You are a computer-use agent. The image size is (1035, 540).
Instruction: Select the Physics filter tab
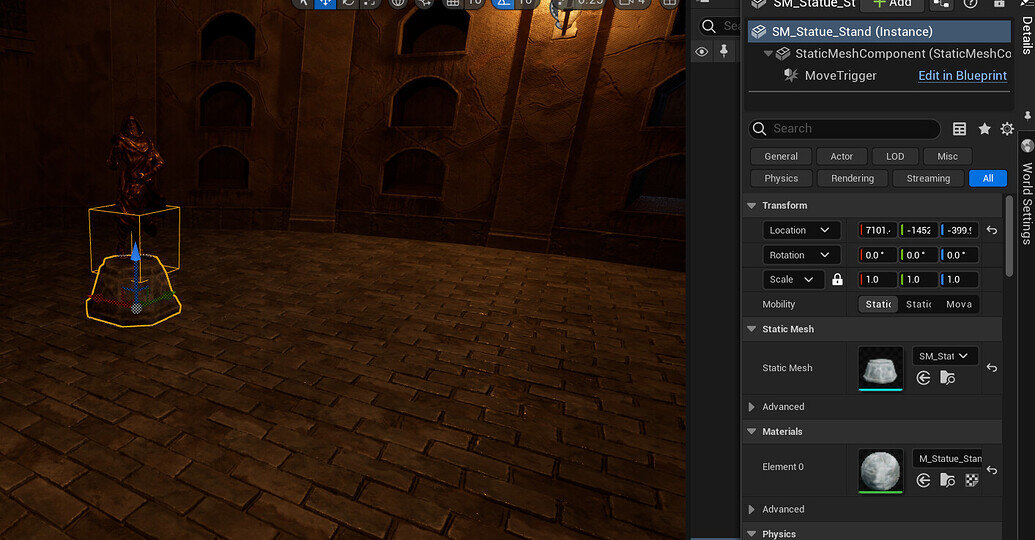[781, 178]
